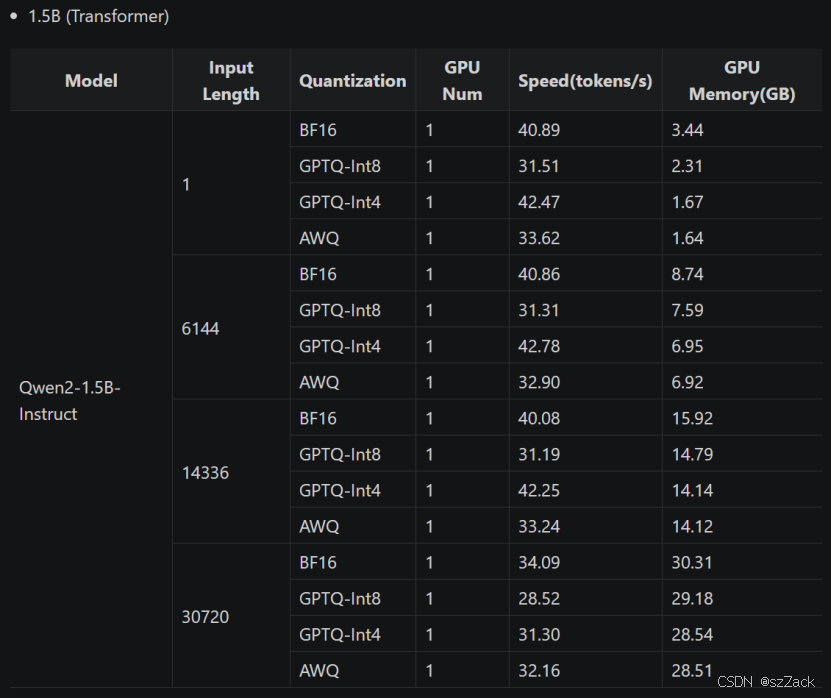
Task: Click GPU memory value "28.54"
Action: tap(692, 634)
